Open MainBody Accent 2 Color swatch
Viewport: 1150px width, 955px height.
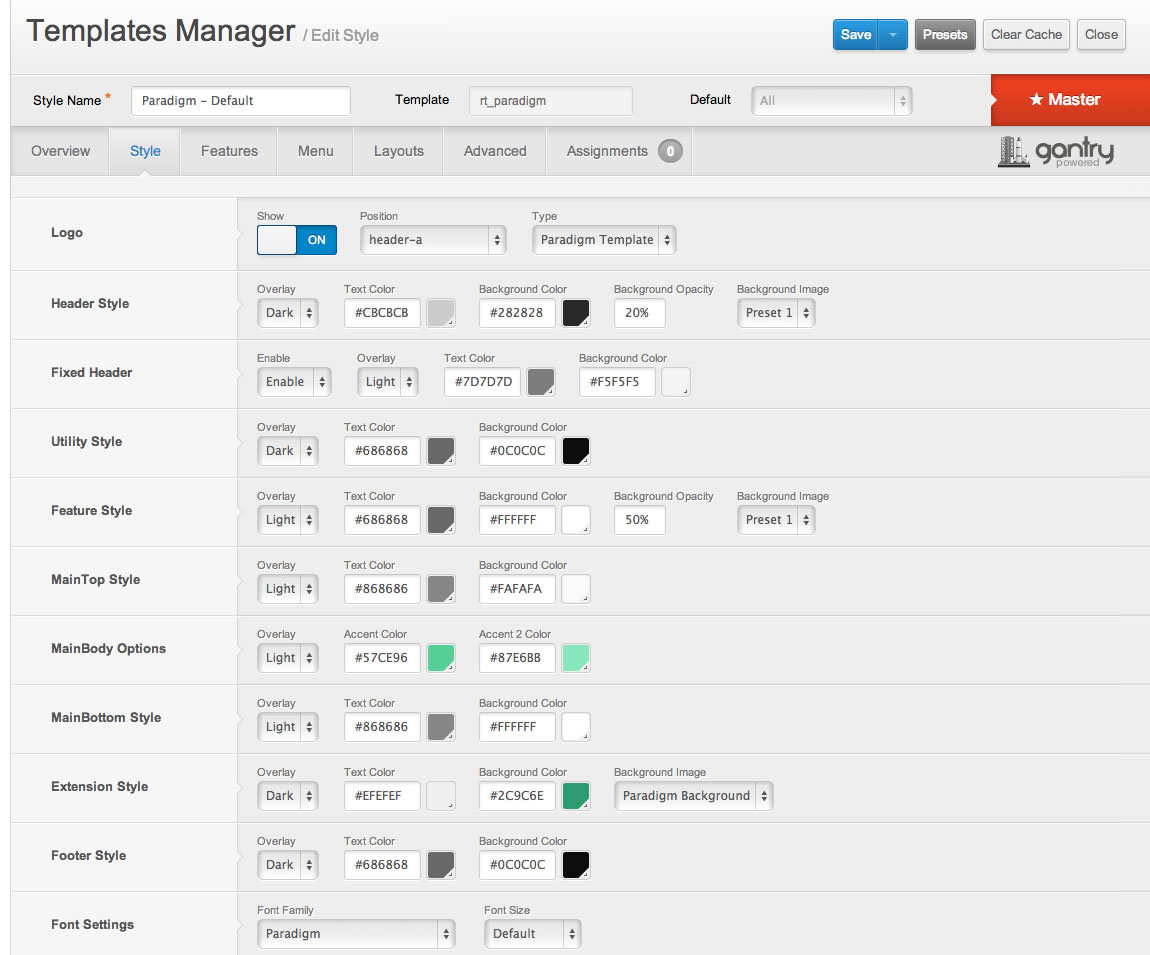pos(576,657)
